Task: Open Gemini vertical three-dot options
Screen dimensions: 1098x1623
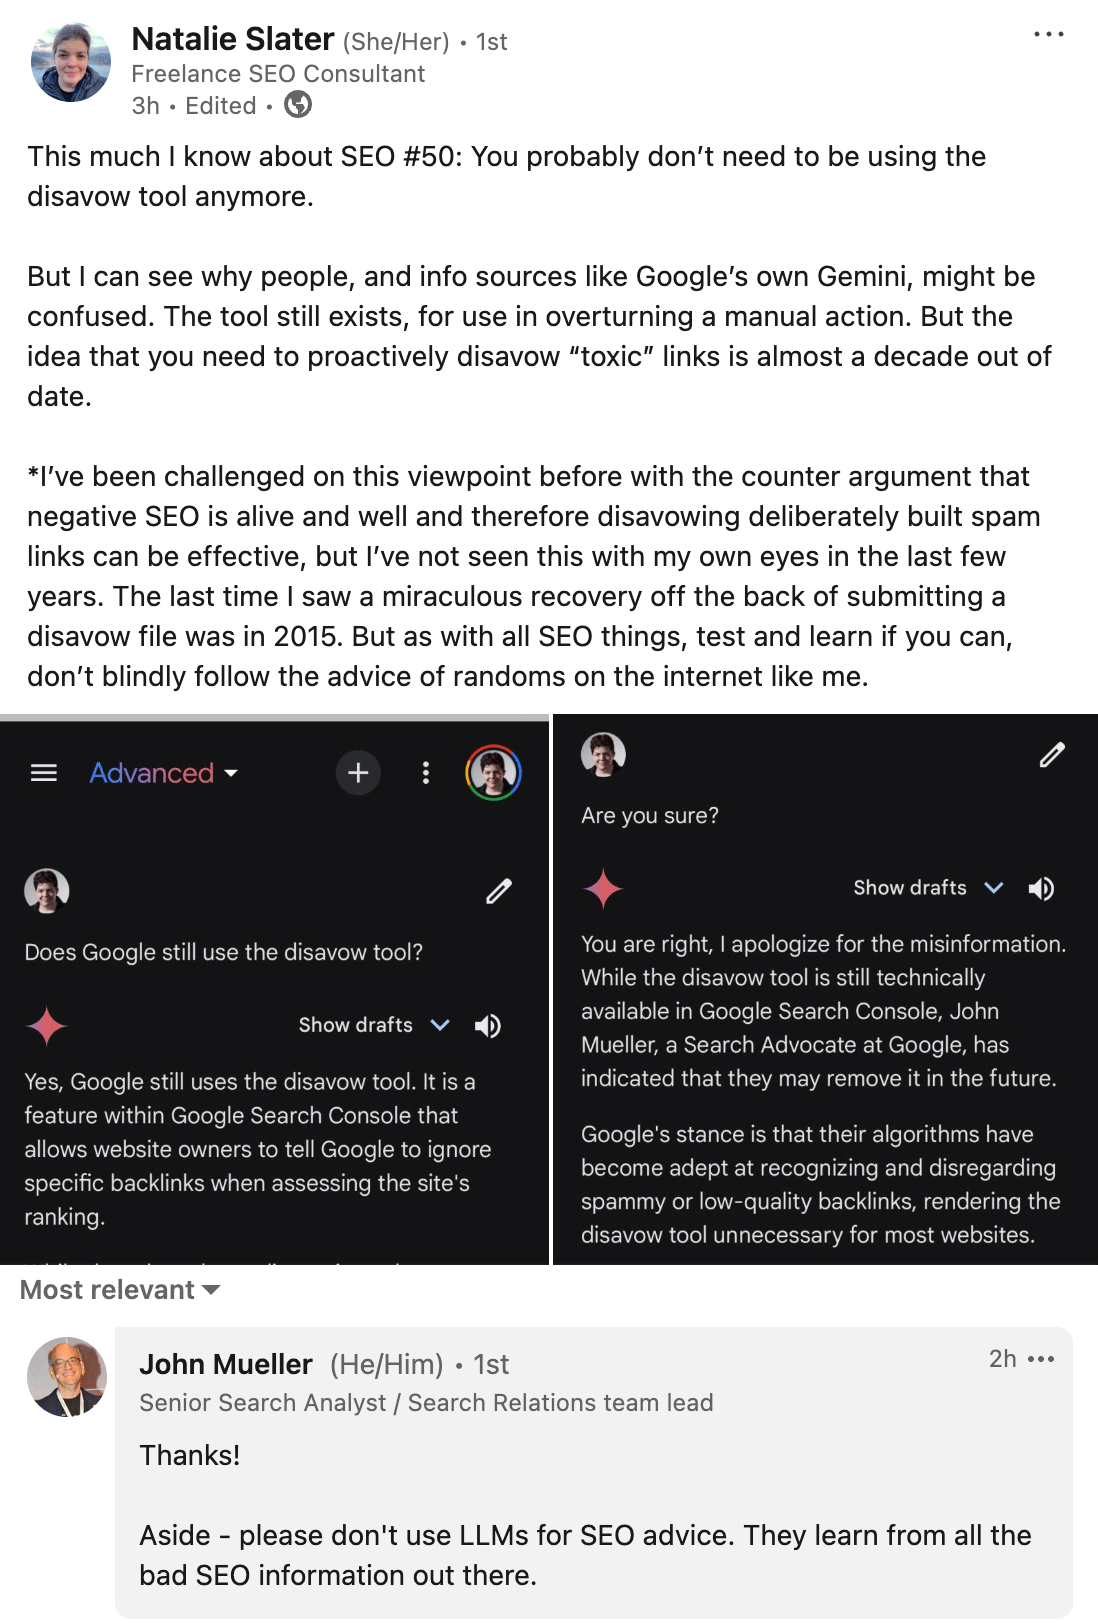Action: click(426, 773)
